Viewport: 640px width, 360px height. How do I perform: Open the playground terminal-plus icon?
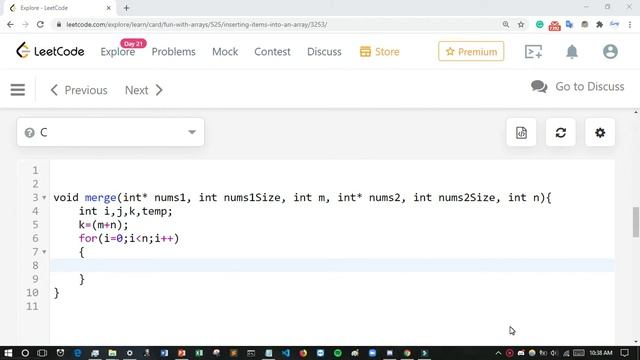[533, 51]
